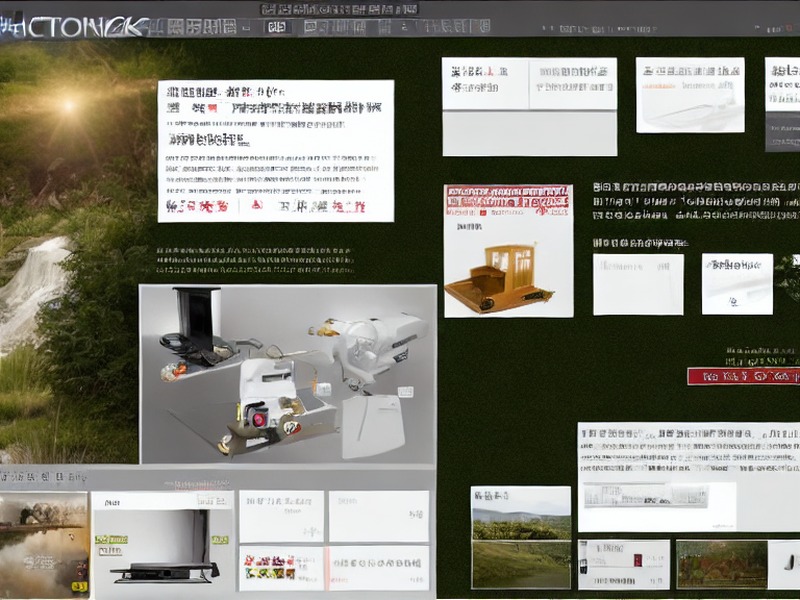Screen dimensions: 800x600
Task: Open the green hillside landscape photo
Action: pyautogui.click(x=521, y=537)
